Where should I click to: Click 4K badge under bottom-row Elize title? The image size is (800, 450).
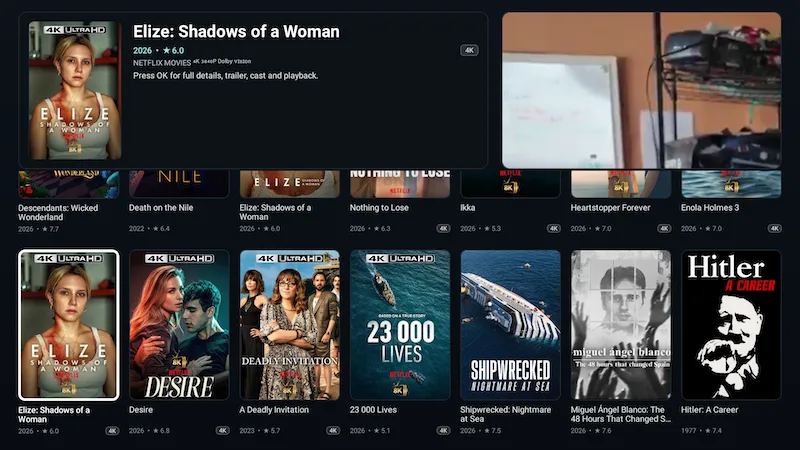coord(112,431)
